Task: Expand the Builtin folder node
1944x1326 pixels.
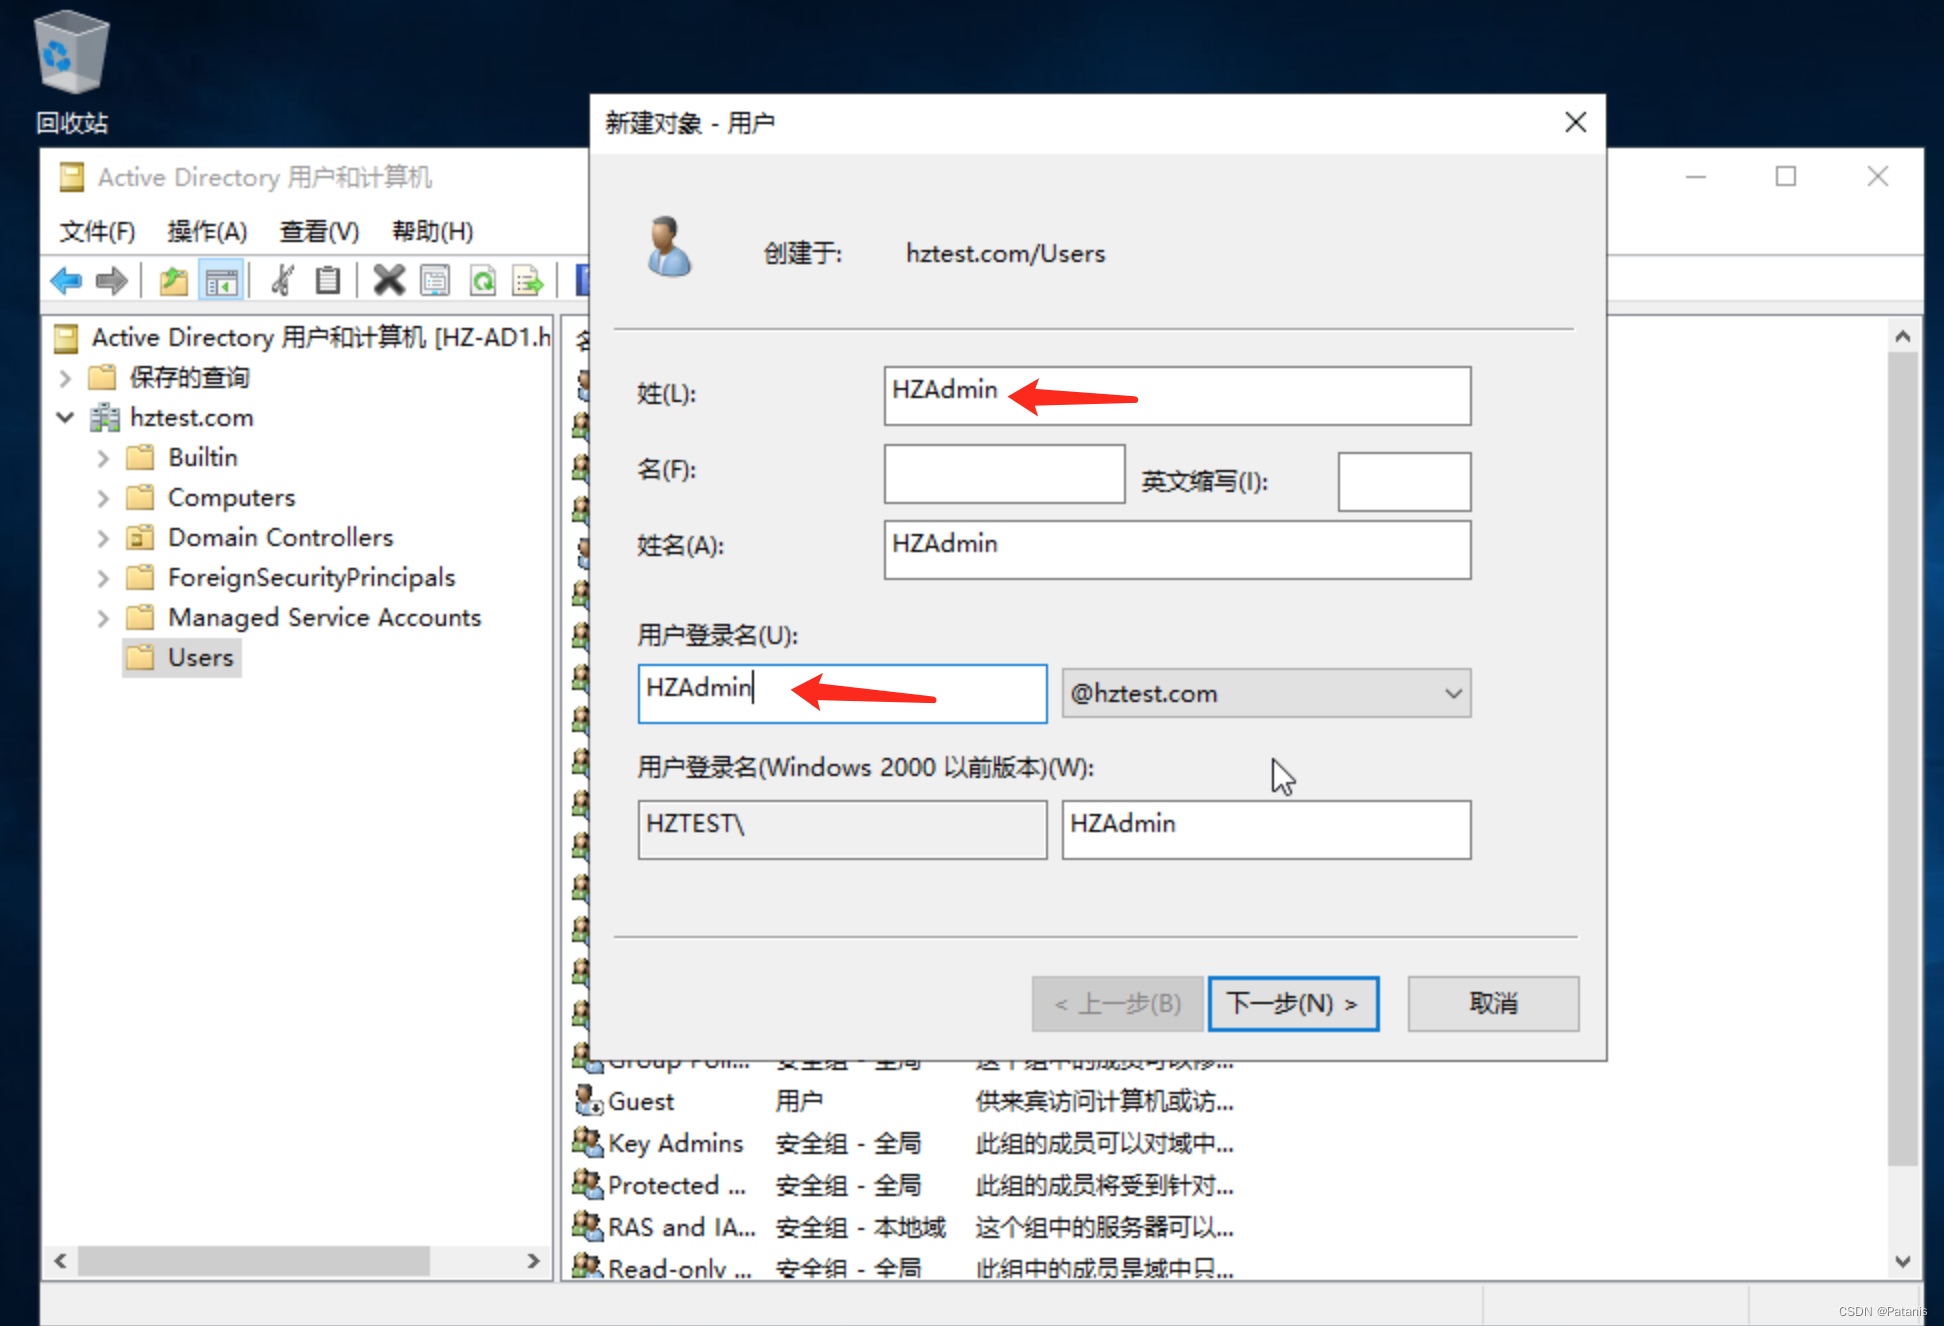Action: coord(103,458)
